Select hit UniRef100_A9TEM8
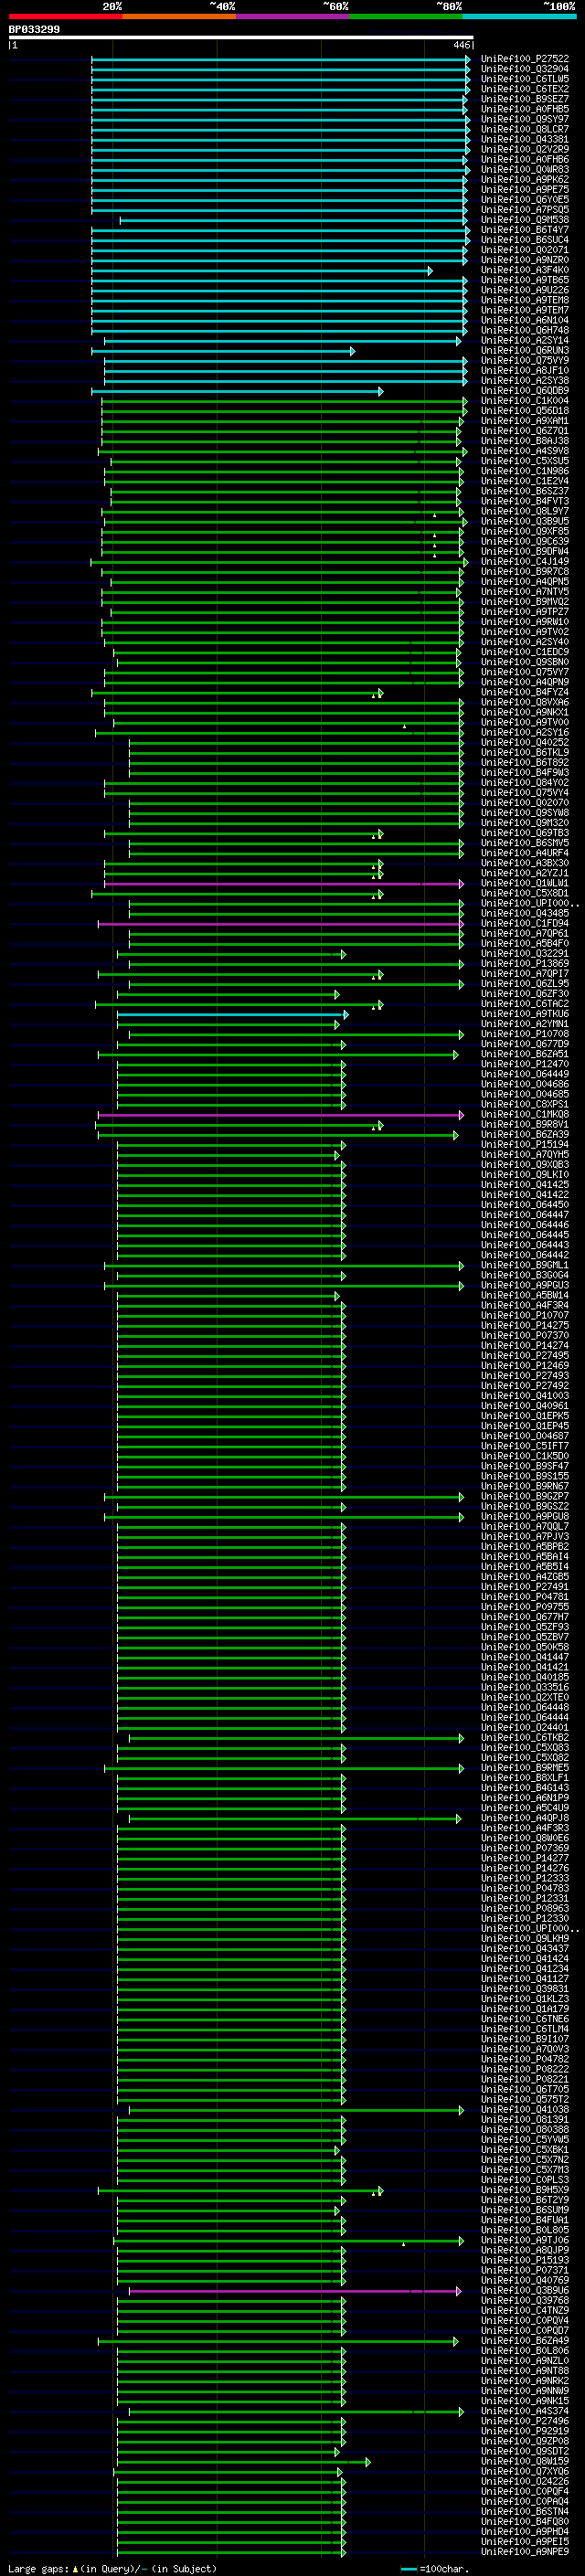 click(x=525, y=300)
